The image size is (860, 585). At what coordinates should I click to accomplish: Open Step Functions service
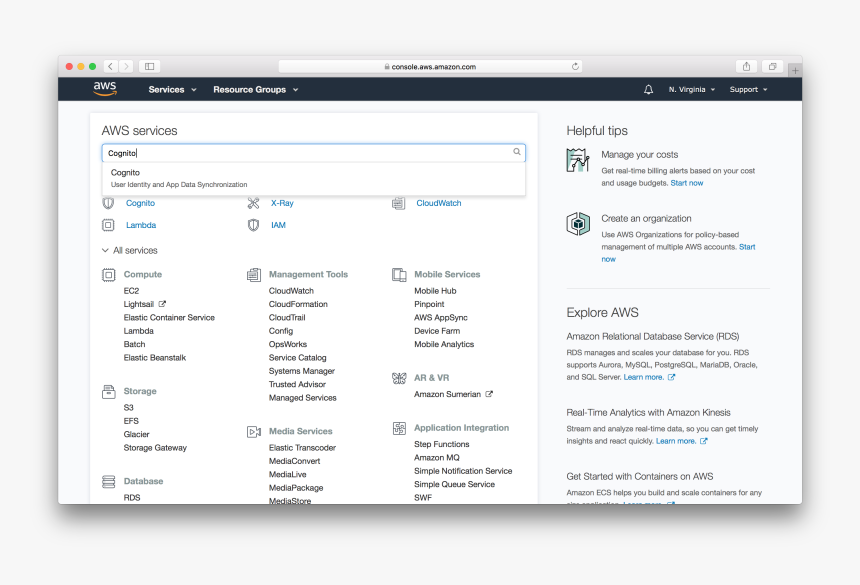point(442,444)
